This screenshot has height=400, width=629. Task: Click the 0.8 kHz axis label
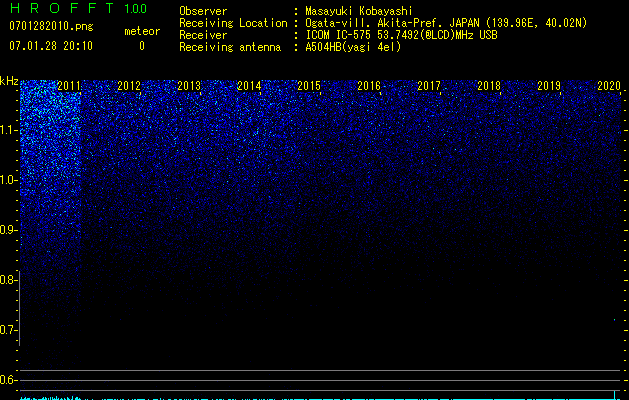coord(7,280)
